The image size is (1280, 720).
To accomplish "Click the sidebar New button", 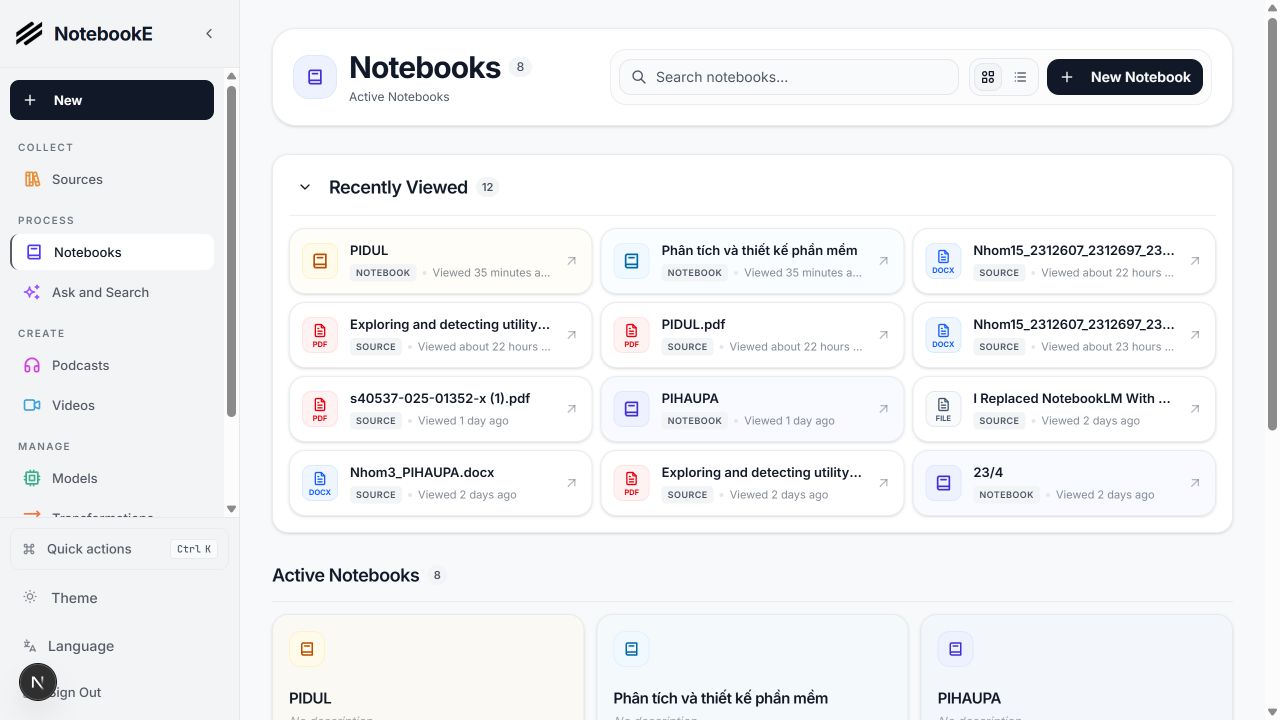I will [x=112, y=100].
